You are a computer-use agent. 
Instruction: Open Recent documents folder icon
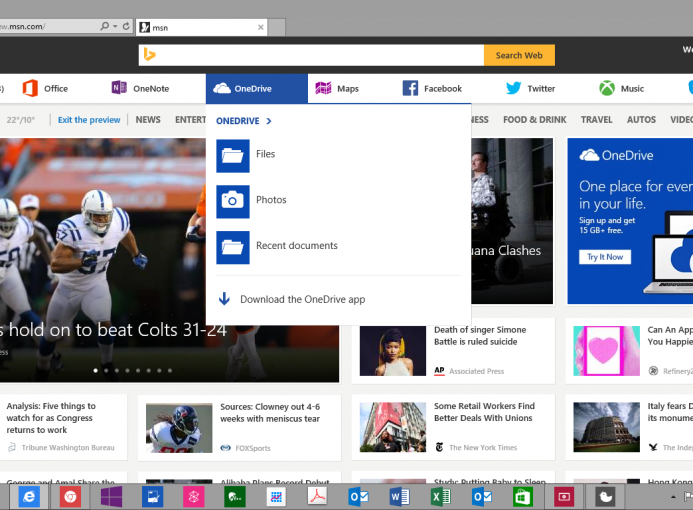tap(233, 247)
